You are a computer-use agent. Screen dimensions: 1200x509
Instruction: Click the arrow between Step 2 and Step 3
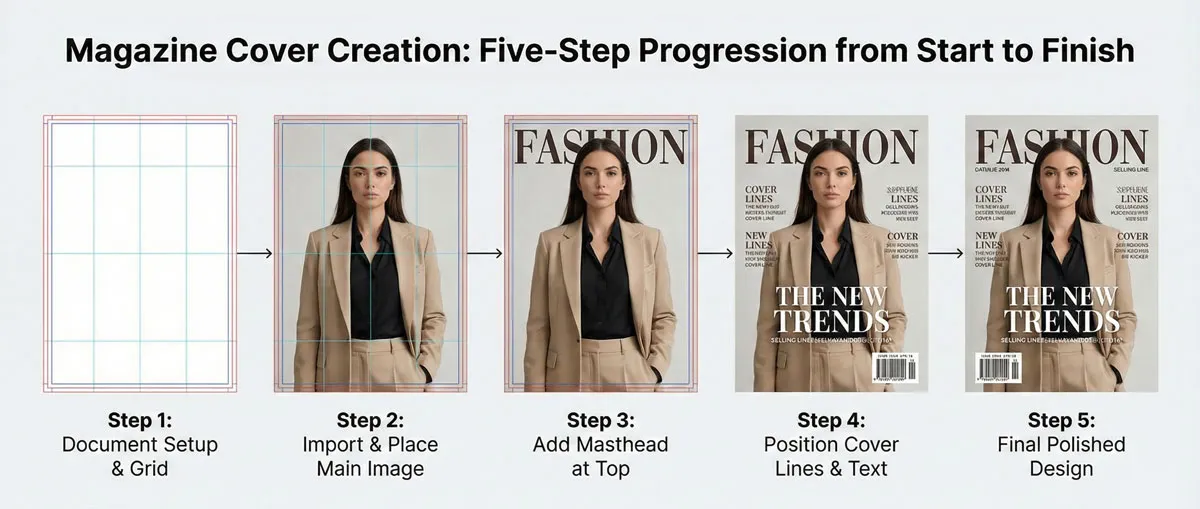point(485,254)
